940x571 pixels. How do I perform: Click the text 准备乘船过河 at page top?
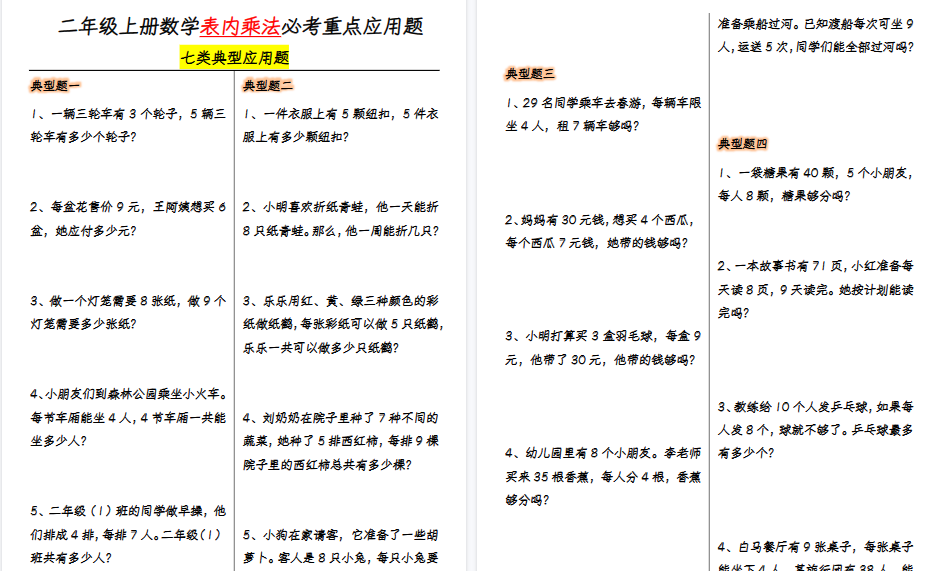point(815,35)
